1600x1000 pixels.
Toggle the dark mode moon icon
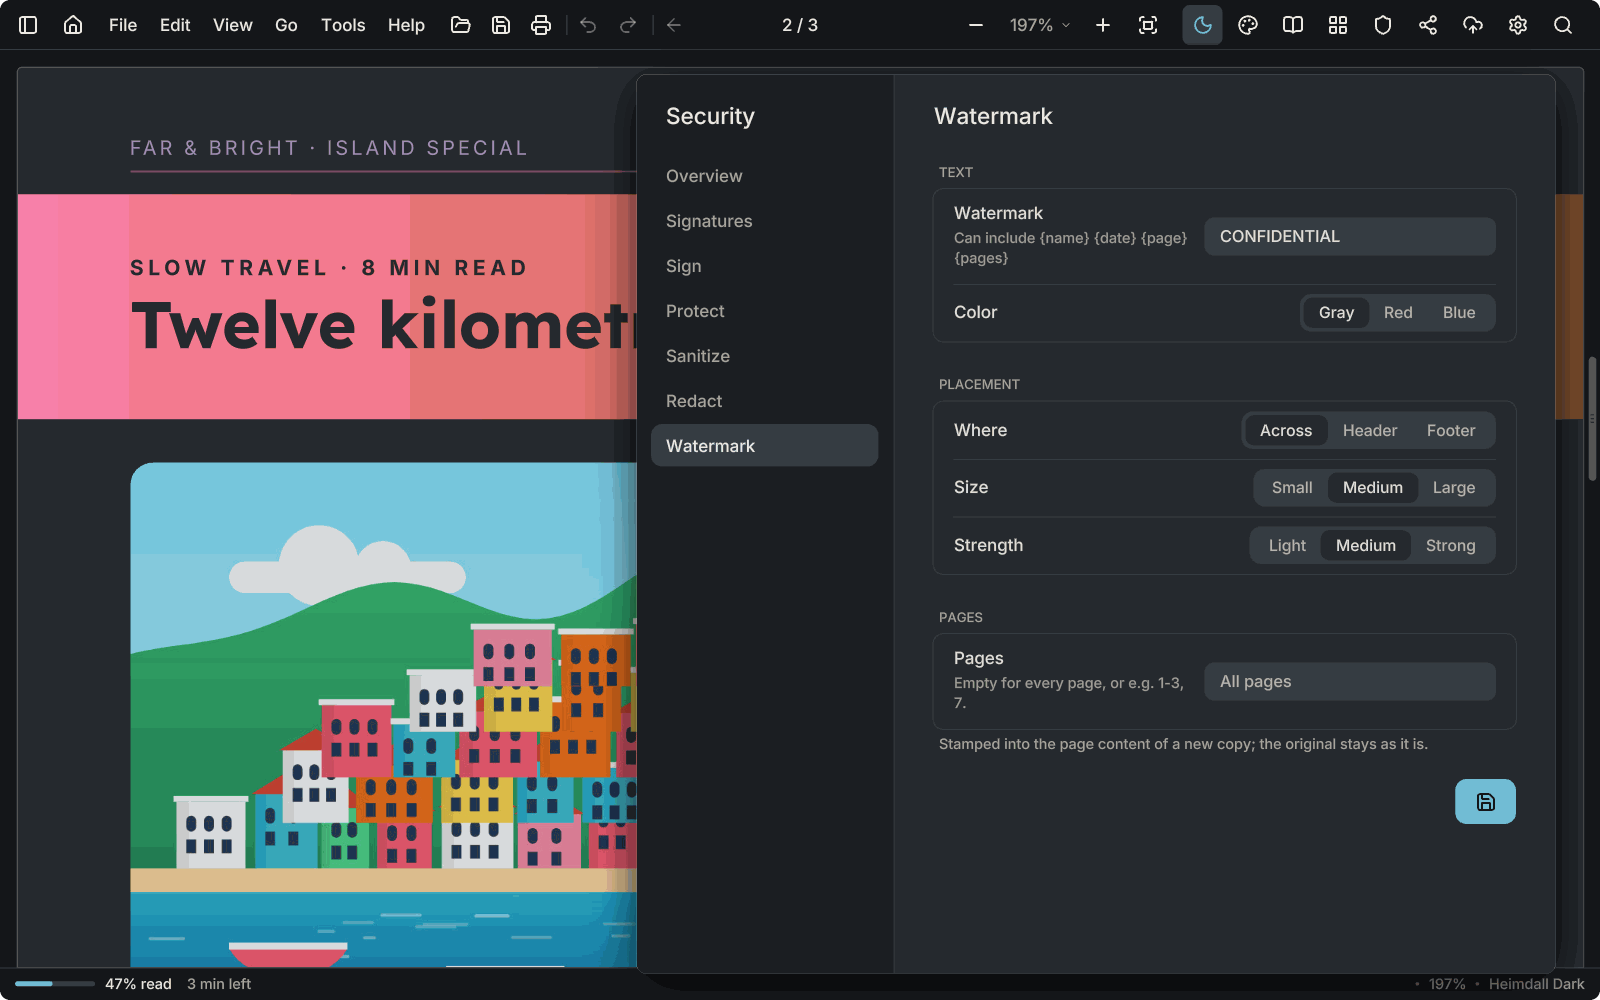[1203, 25]
